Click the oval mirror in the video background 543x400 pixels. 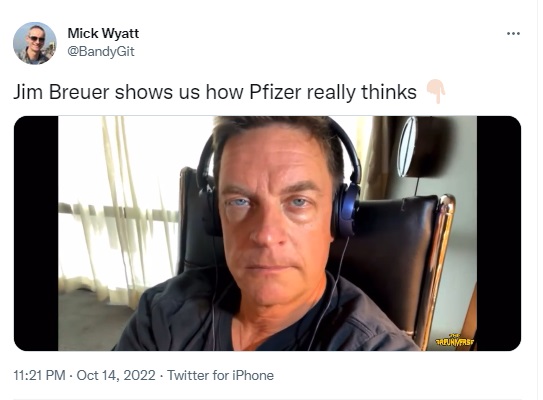coord(407,147)
